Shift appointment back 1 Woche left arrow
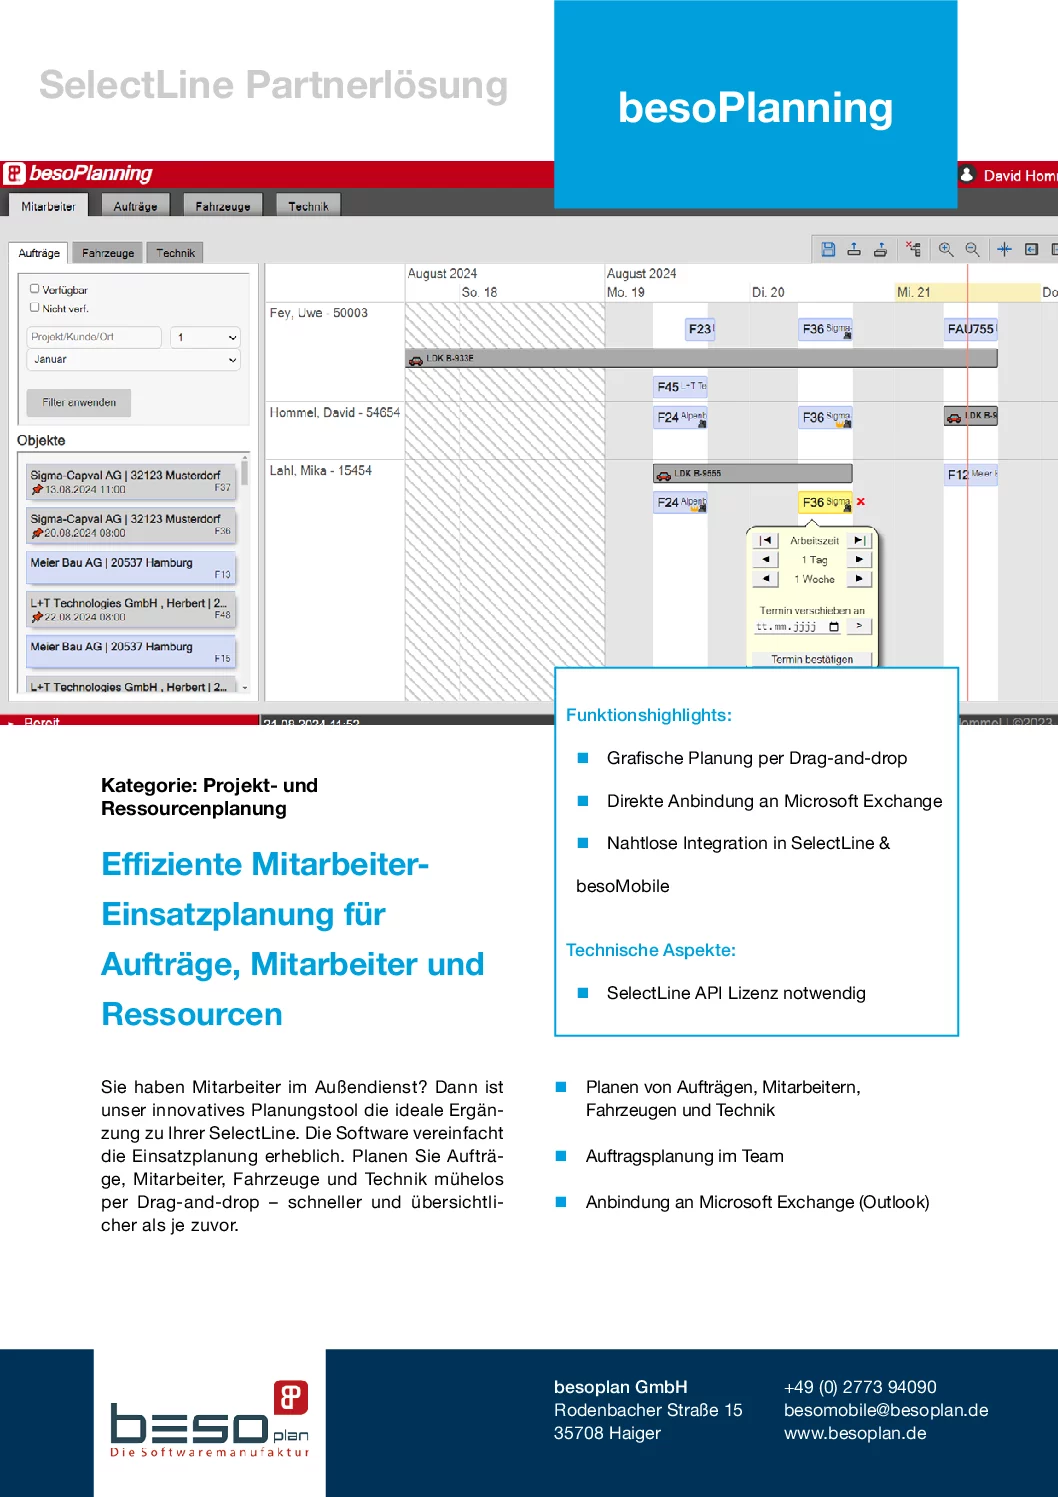 click(766, 578)
